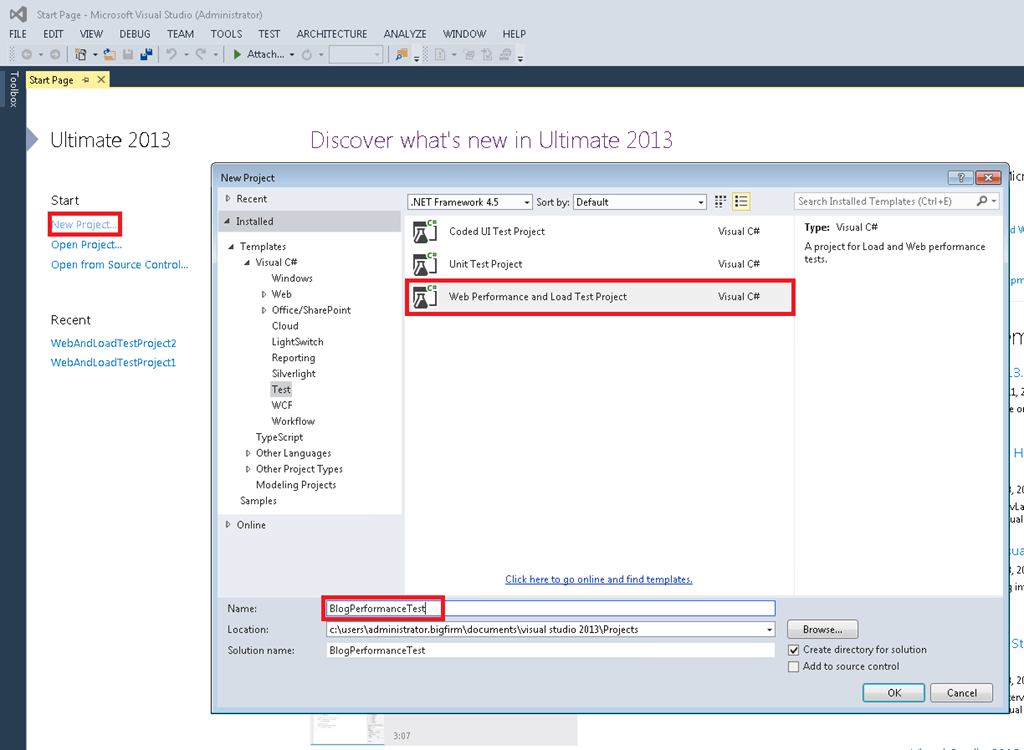Expand Other Project Types node

248,469
